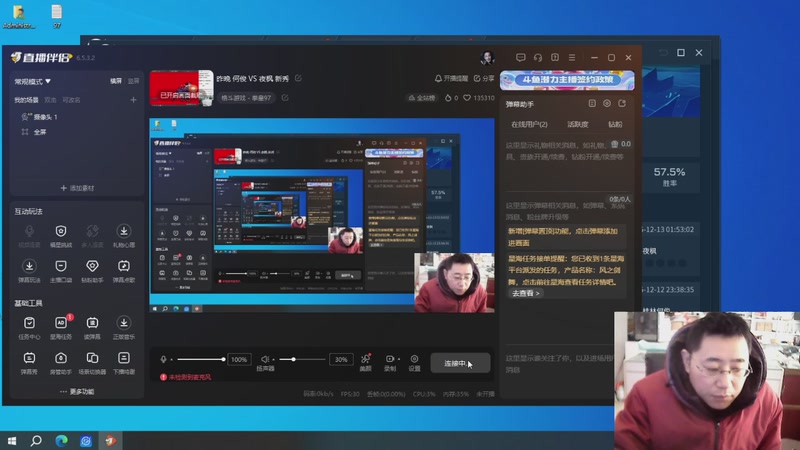Click the microphone volume slider
This screenshot has height=450, width=800.
pyautogui.click(x=201, y=360)
